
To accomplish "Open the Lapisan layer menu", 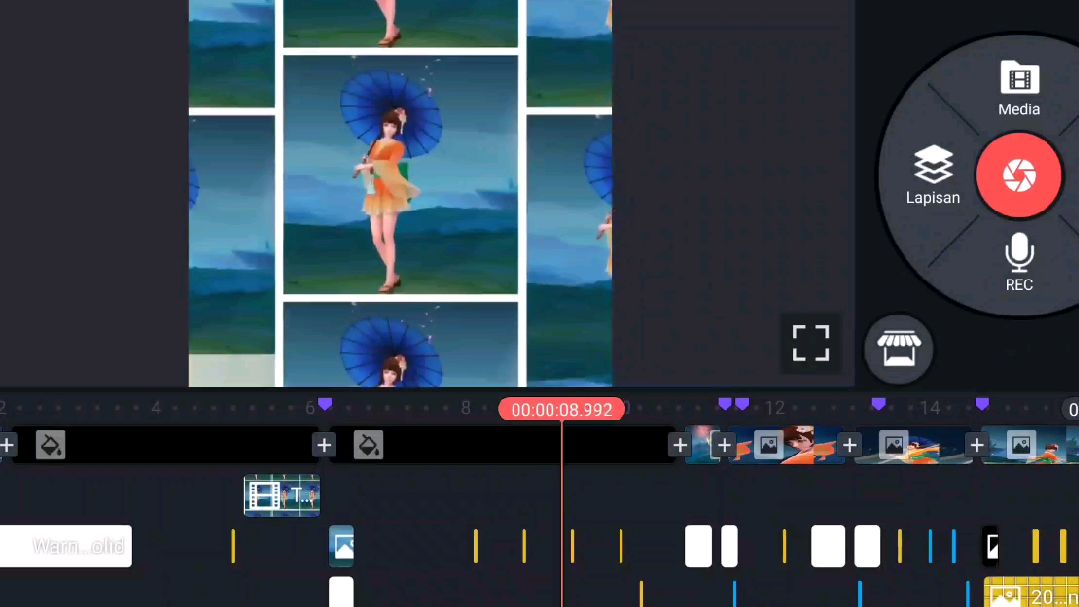I will click(x=932, y=175).
